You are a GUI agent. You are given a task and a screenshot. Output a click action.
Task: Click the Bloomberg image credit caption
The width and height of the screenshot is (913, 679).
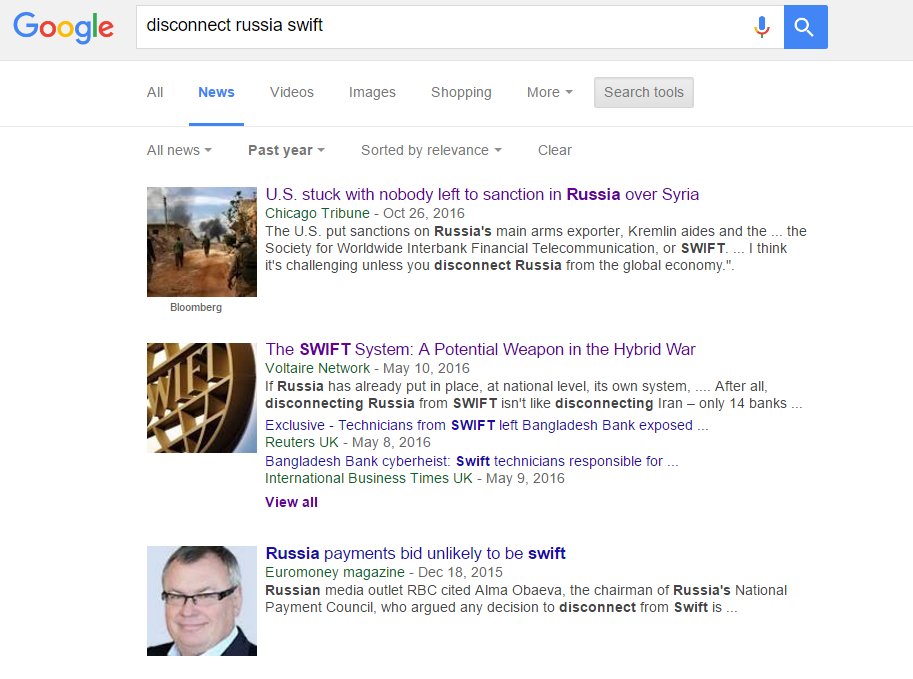[x=196, y=307]
